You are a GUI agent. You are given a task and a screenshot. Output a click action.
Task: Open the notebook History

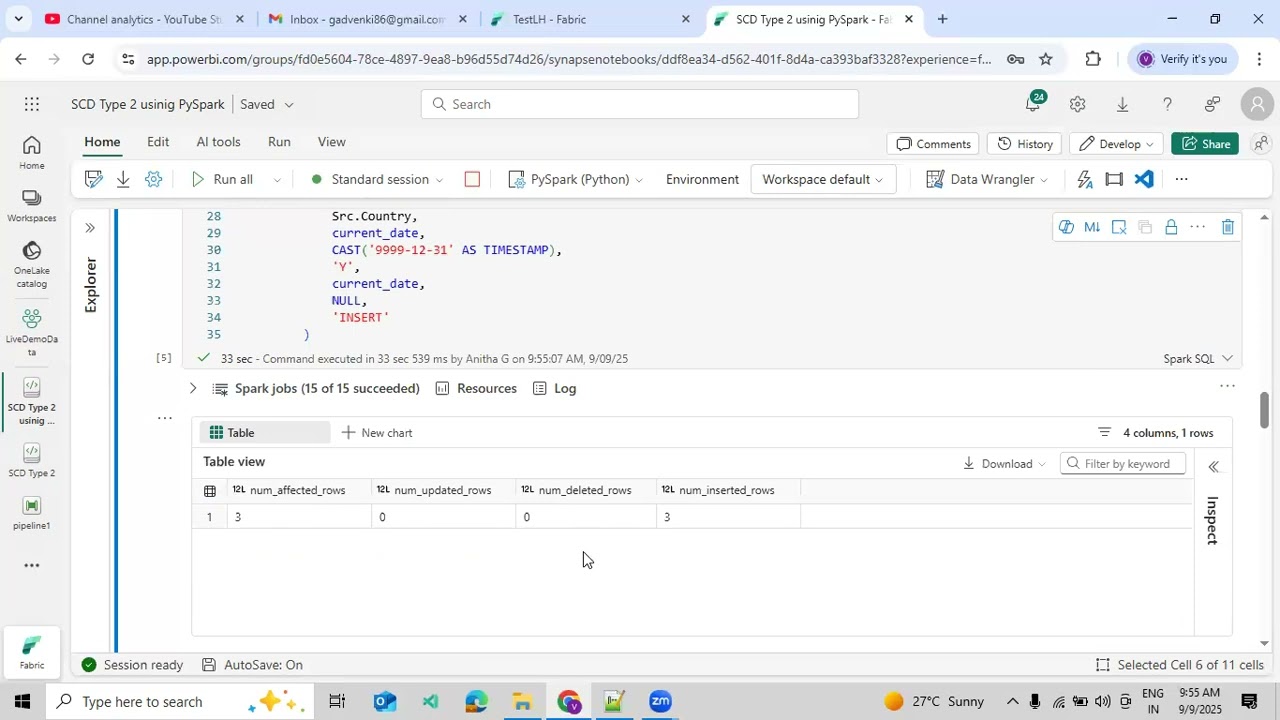point(1025,144)
